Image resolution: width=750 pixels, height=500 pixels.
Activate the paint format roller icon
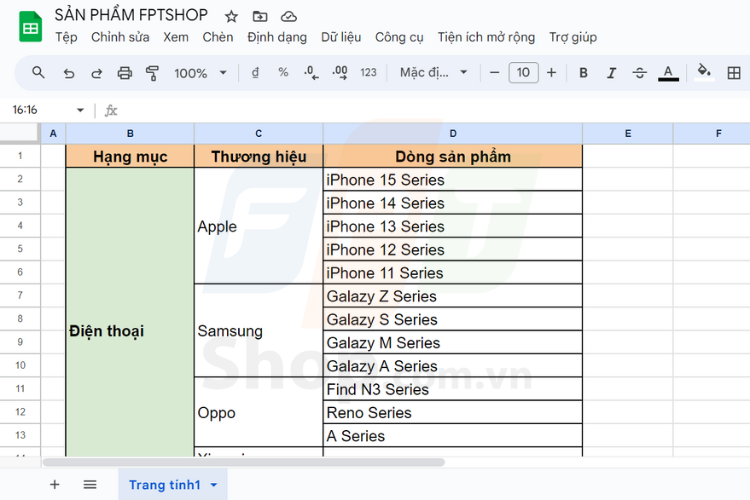152,73
